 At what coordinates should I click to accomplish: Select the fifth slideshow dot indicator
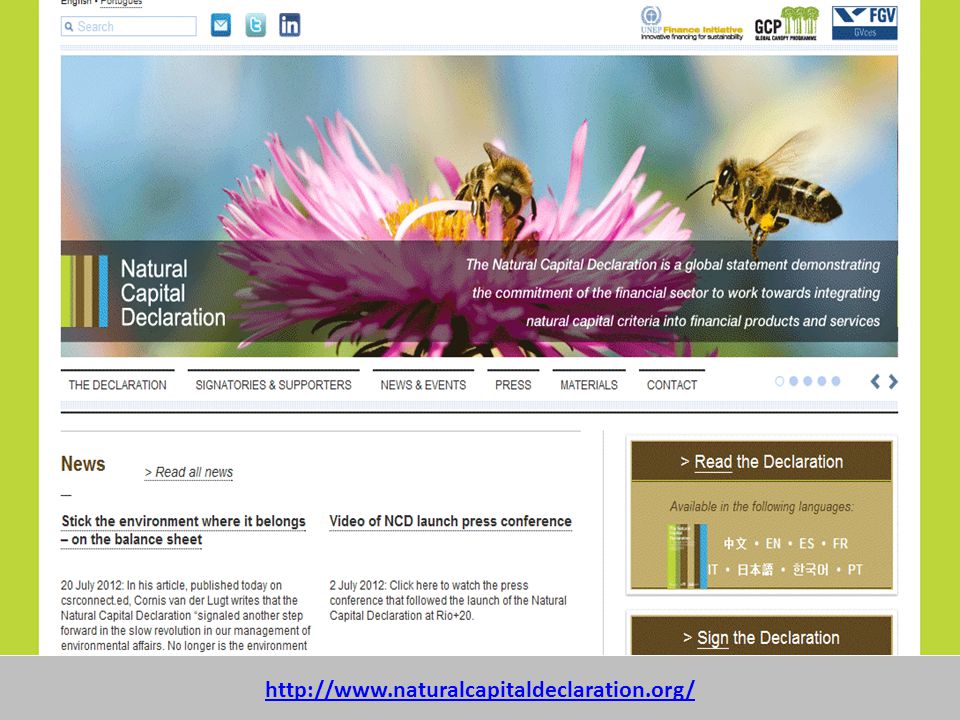pyautogui.click(x=836, y=381)
